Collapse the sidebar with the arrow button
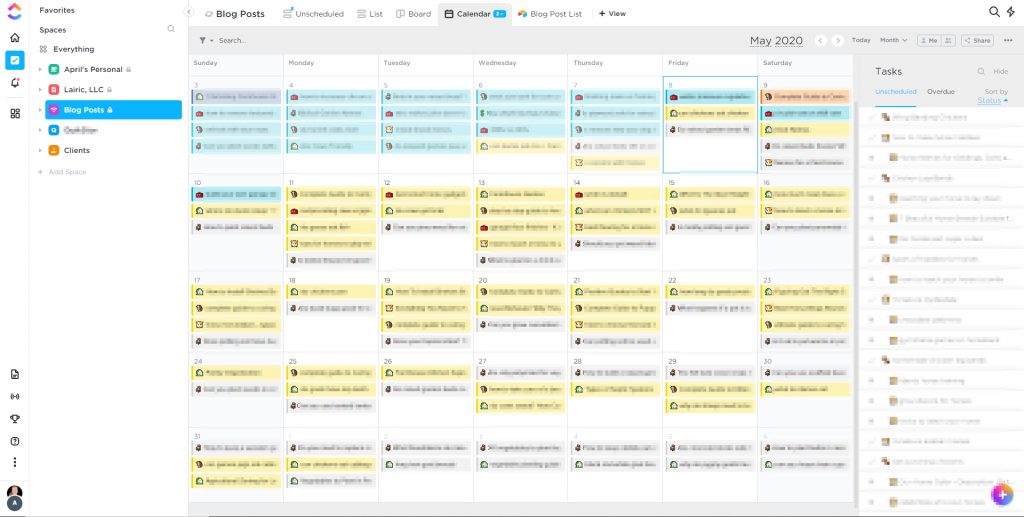Screen dimensions: 1024x517 [x=189, y=12]
